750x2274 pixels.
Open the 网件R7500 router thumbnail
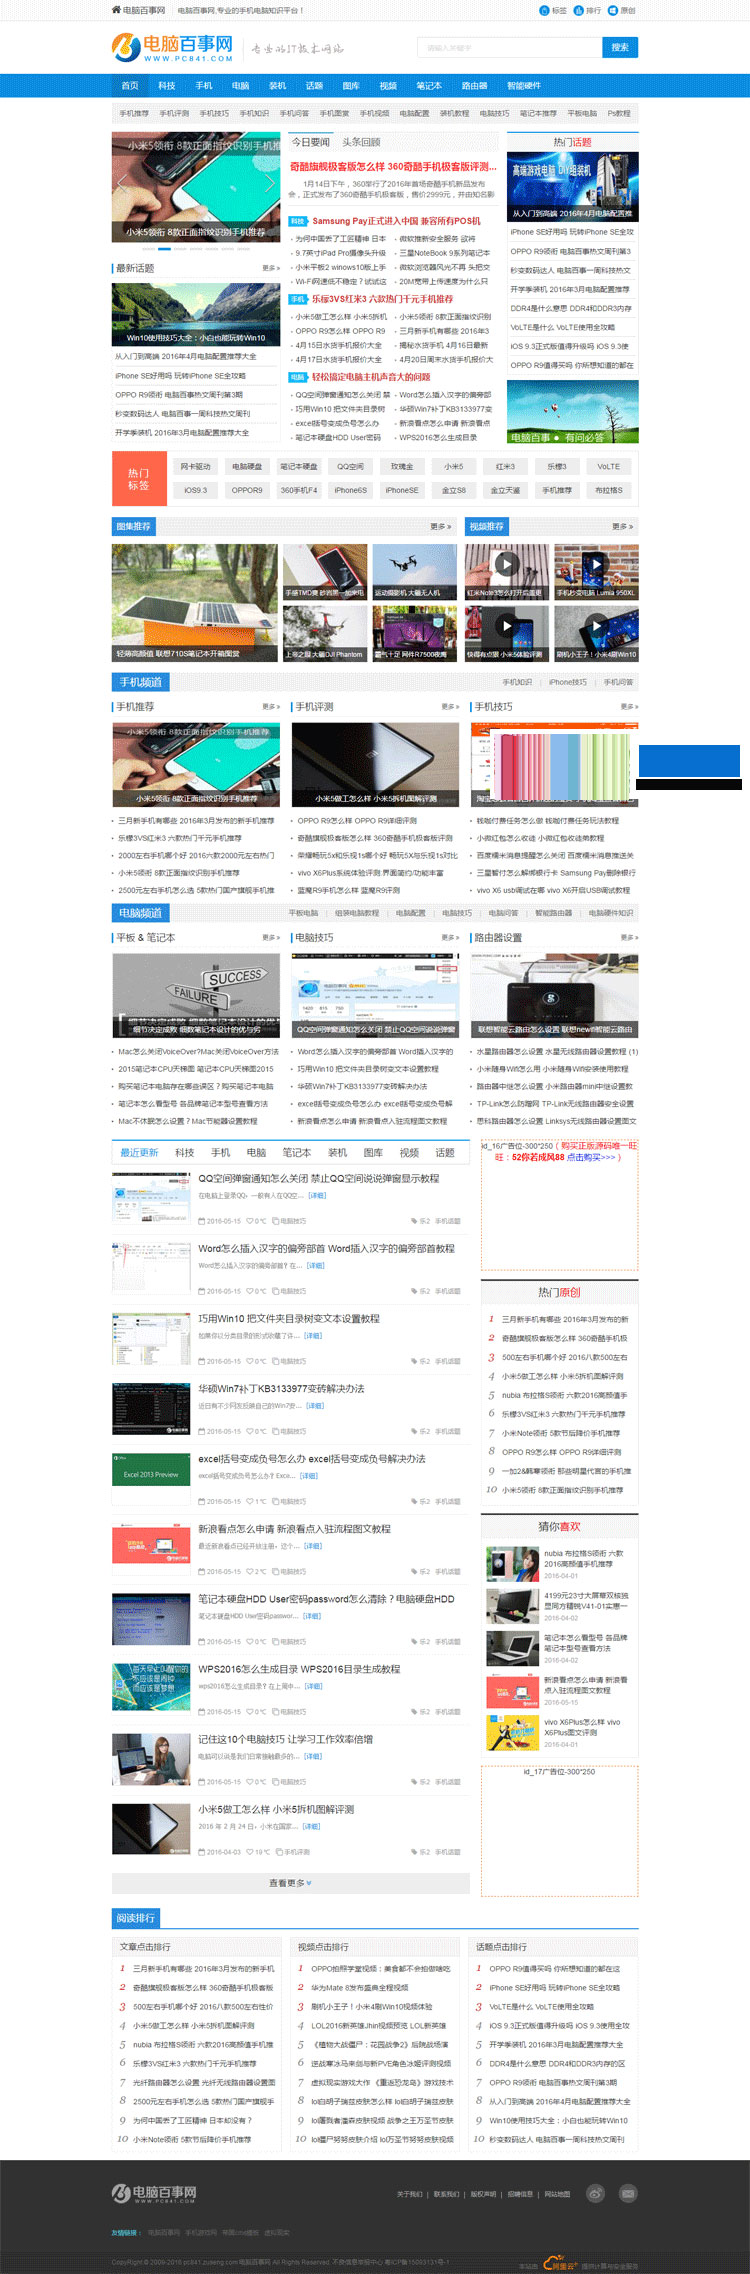click(x=414, y=633)
